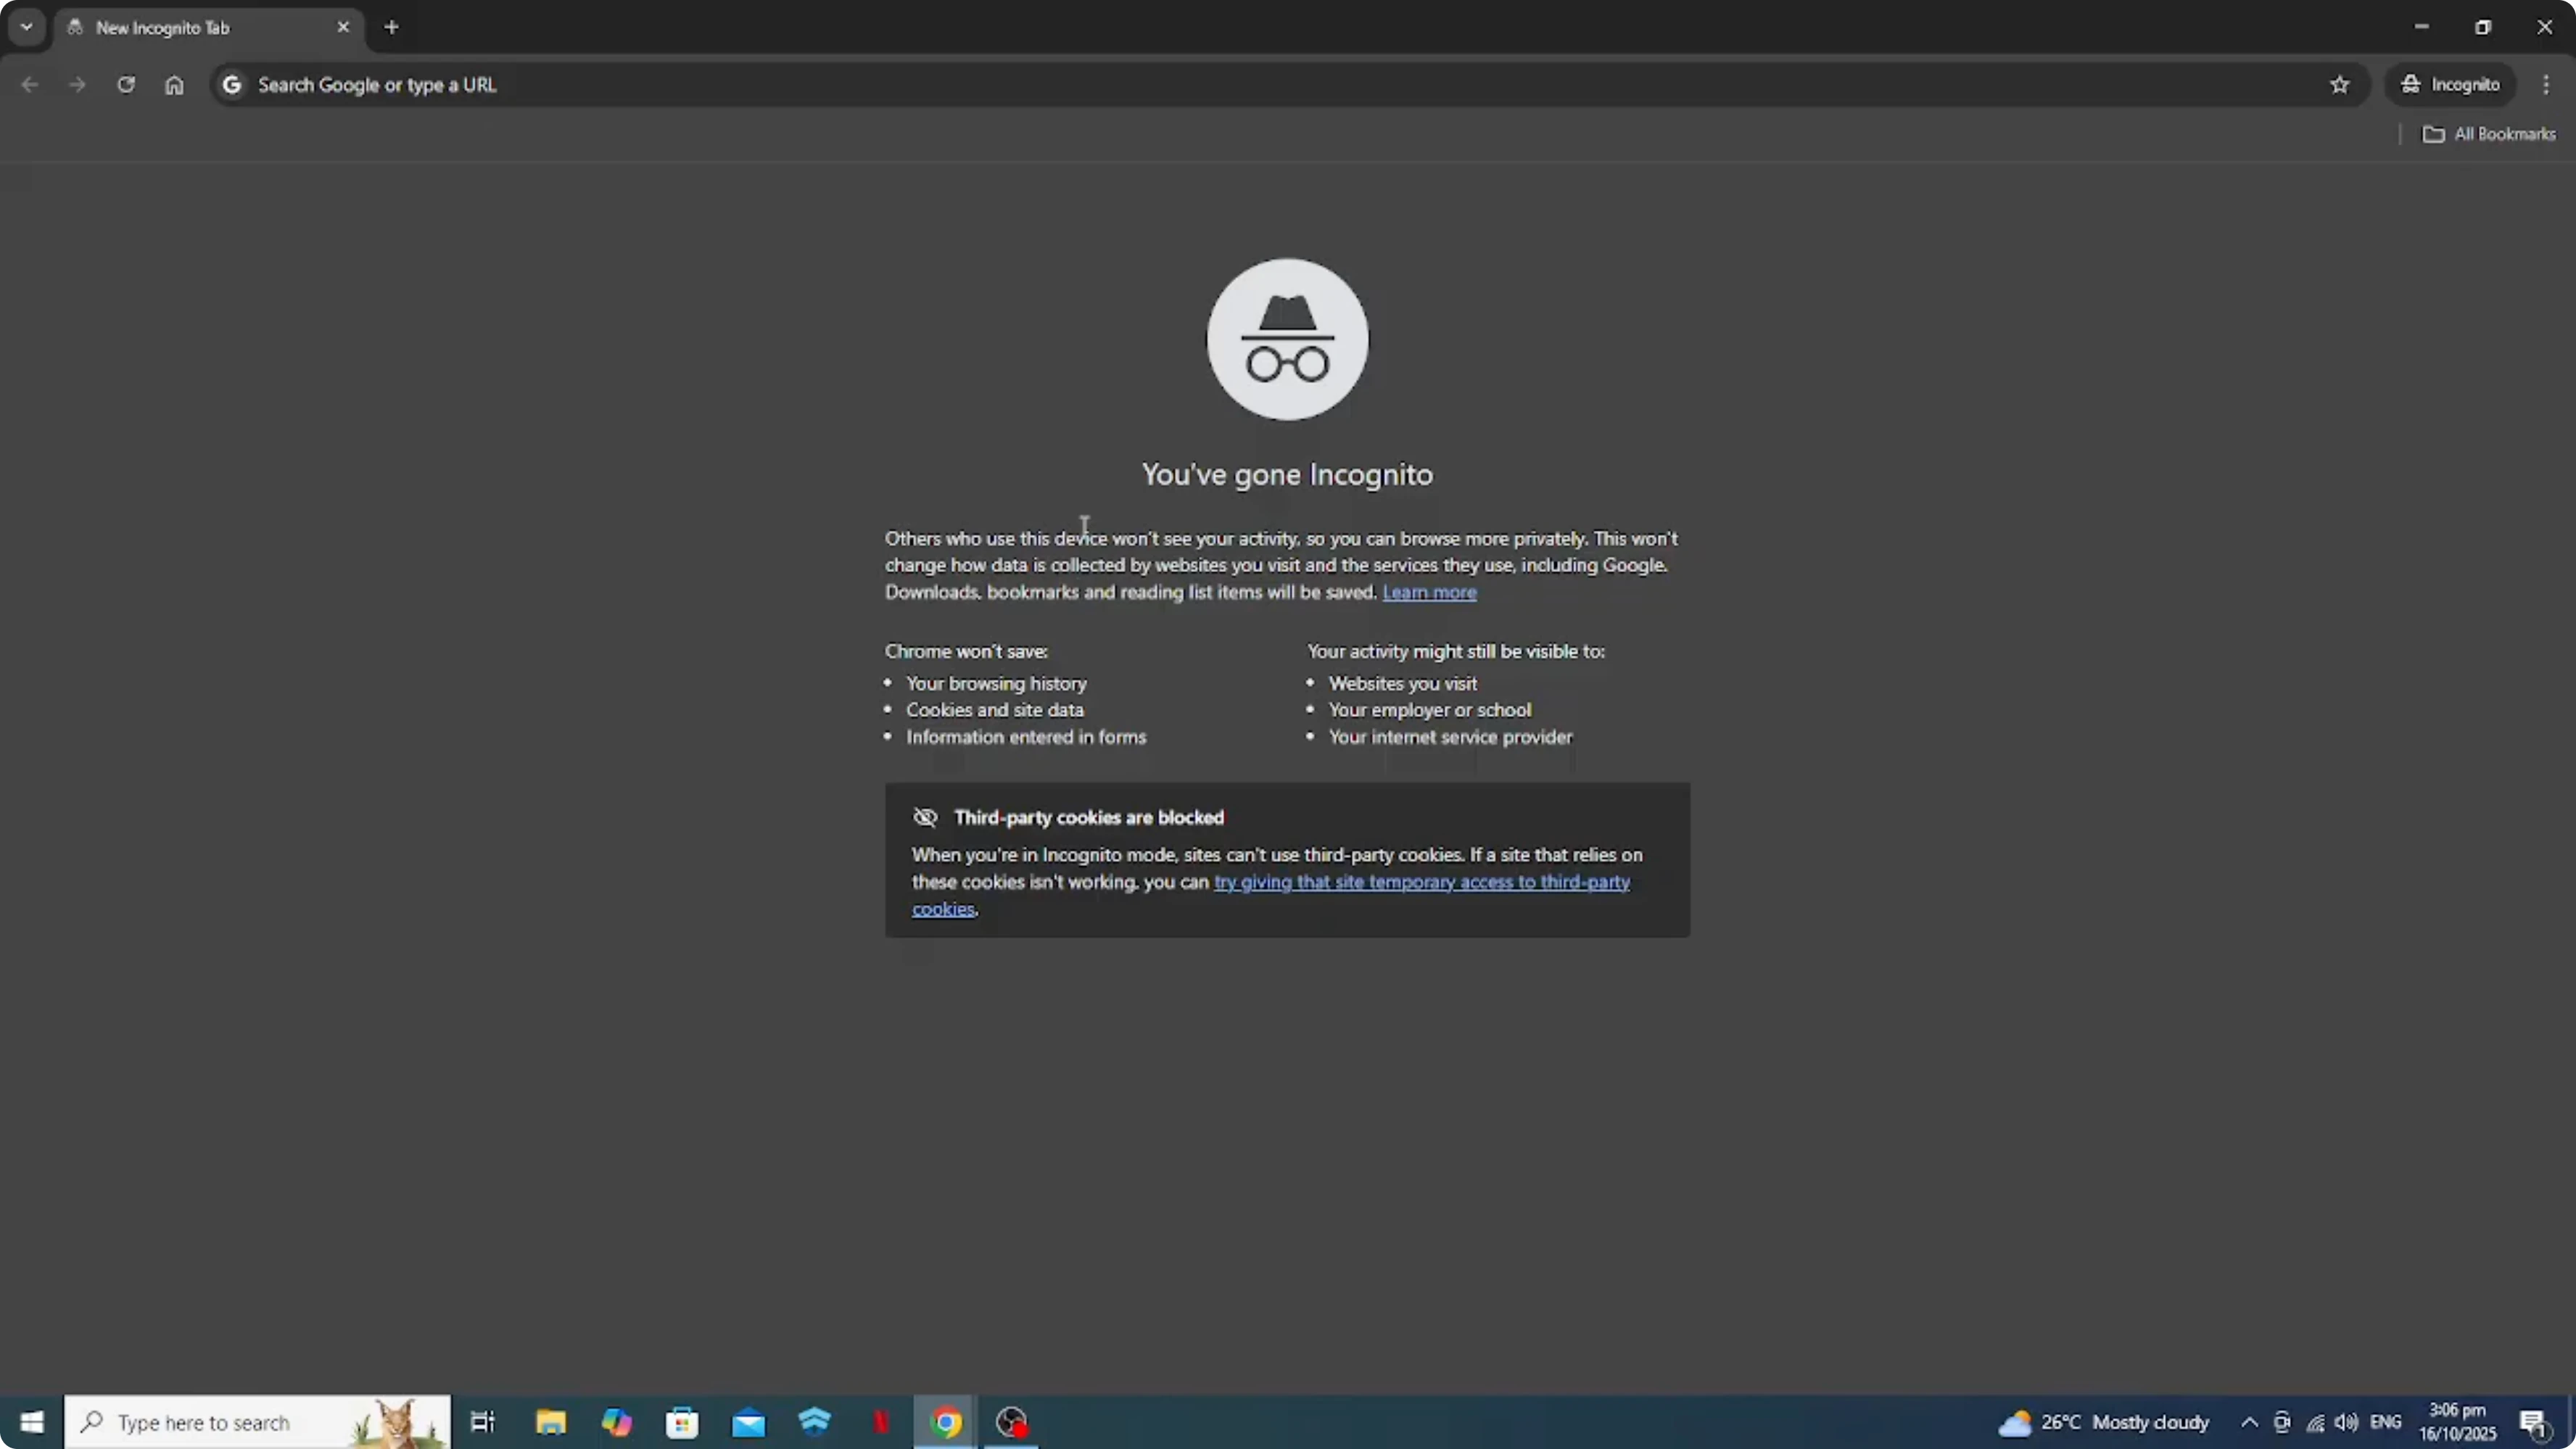Open a new tab with the plus button

[392, 28]
